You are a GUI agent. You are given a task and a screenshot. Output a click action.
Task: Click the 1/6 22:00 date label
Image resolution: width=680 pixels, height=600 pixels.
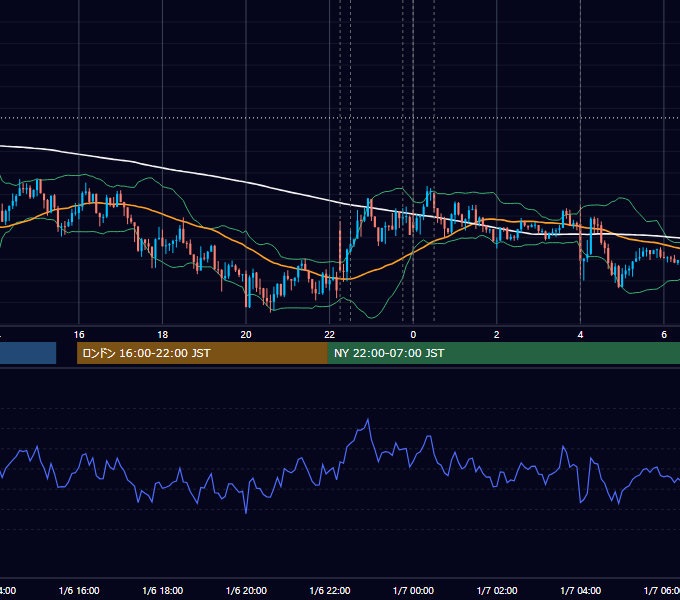coord(330,590)
